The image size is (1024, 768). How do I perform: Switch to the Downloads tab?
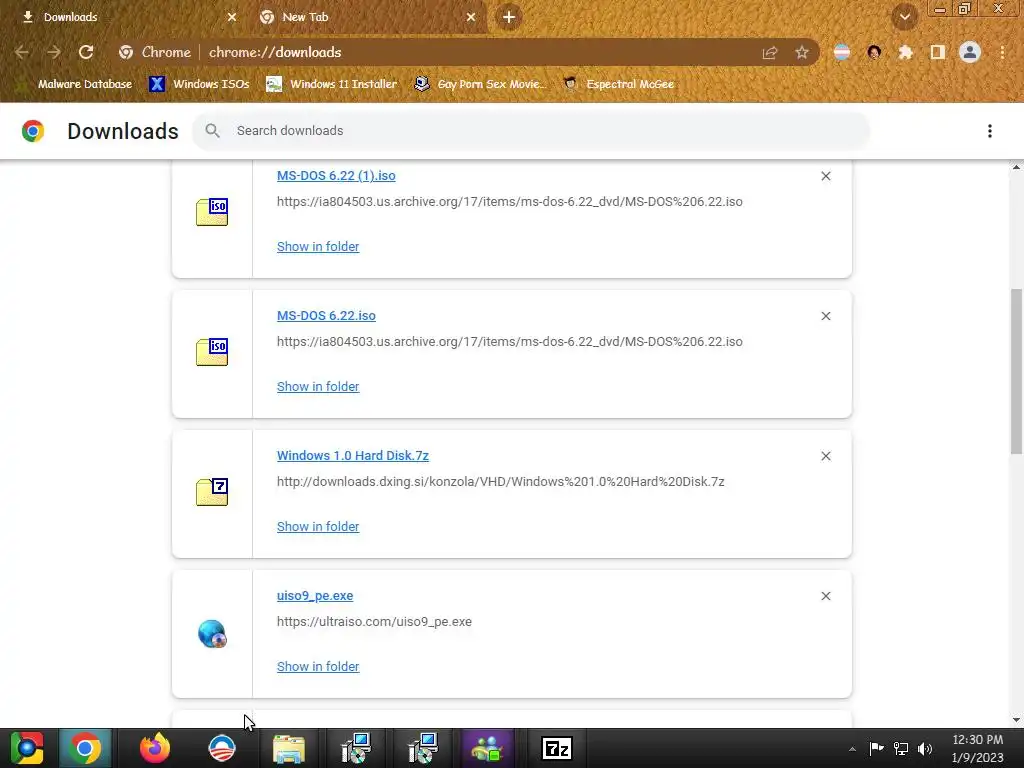point(126,18)
